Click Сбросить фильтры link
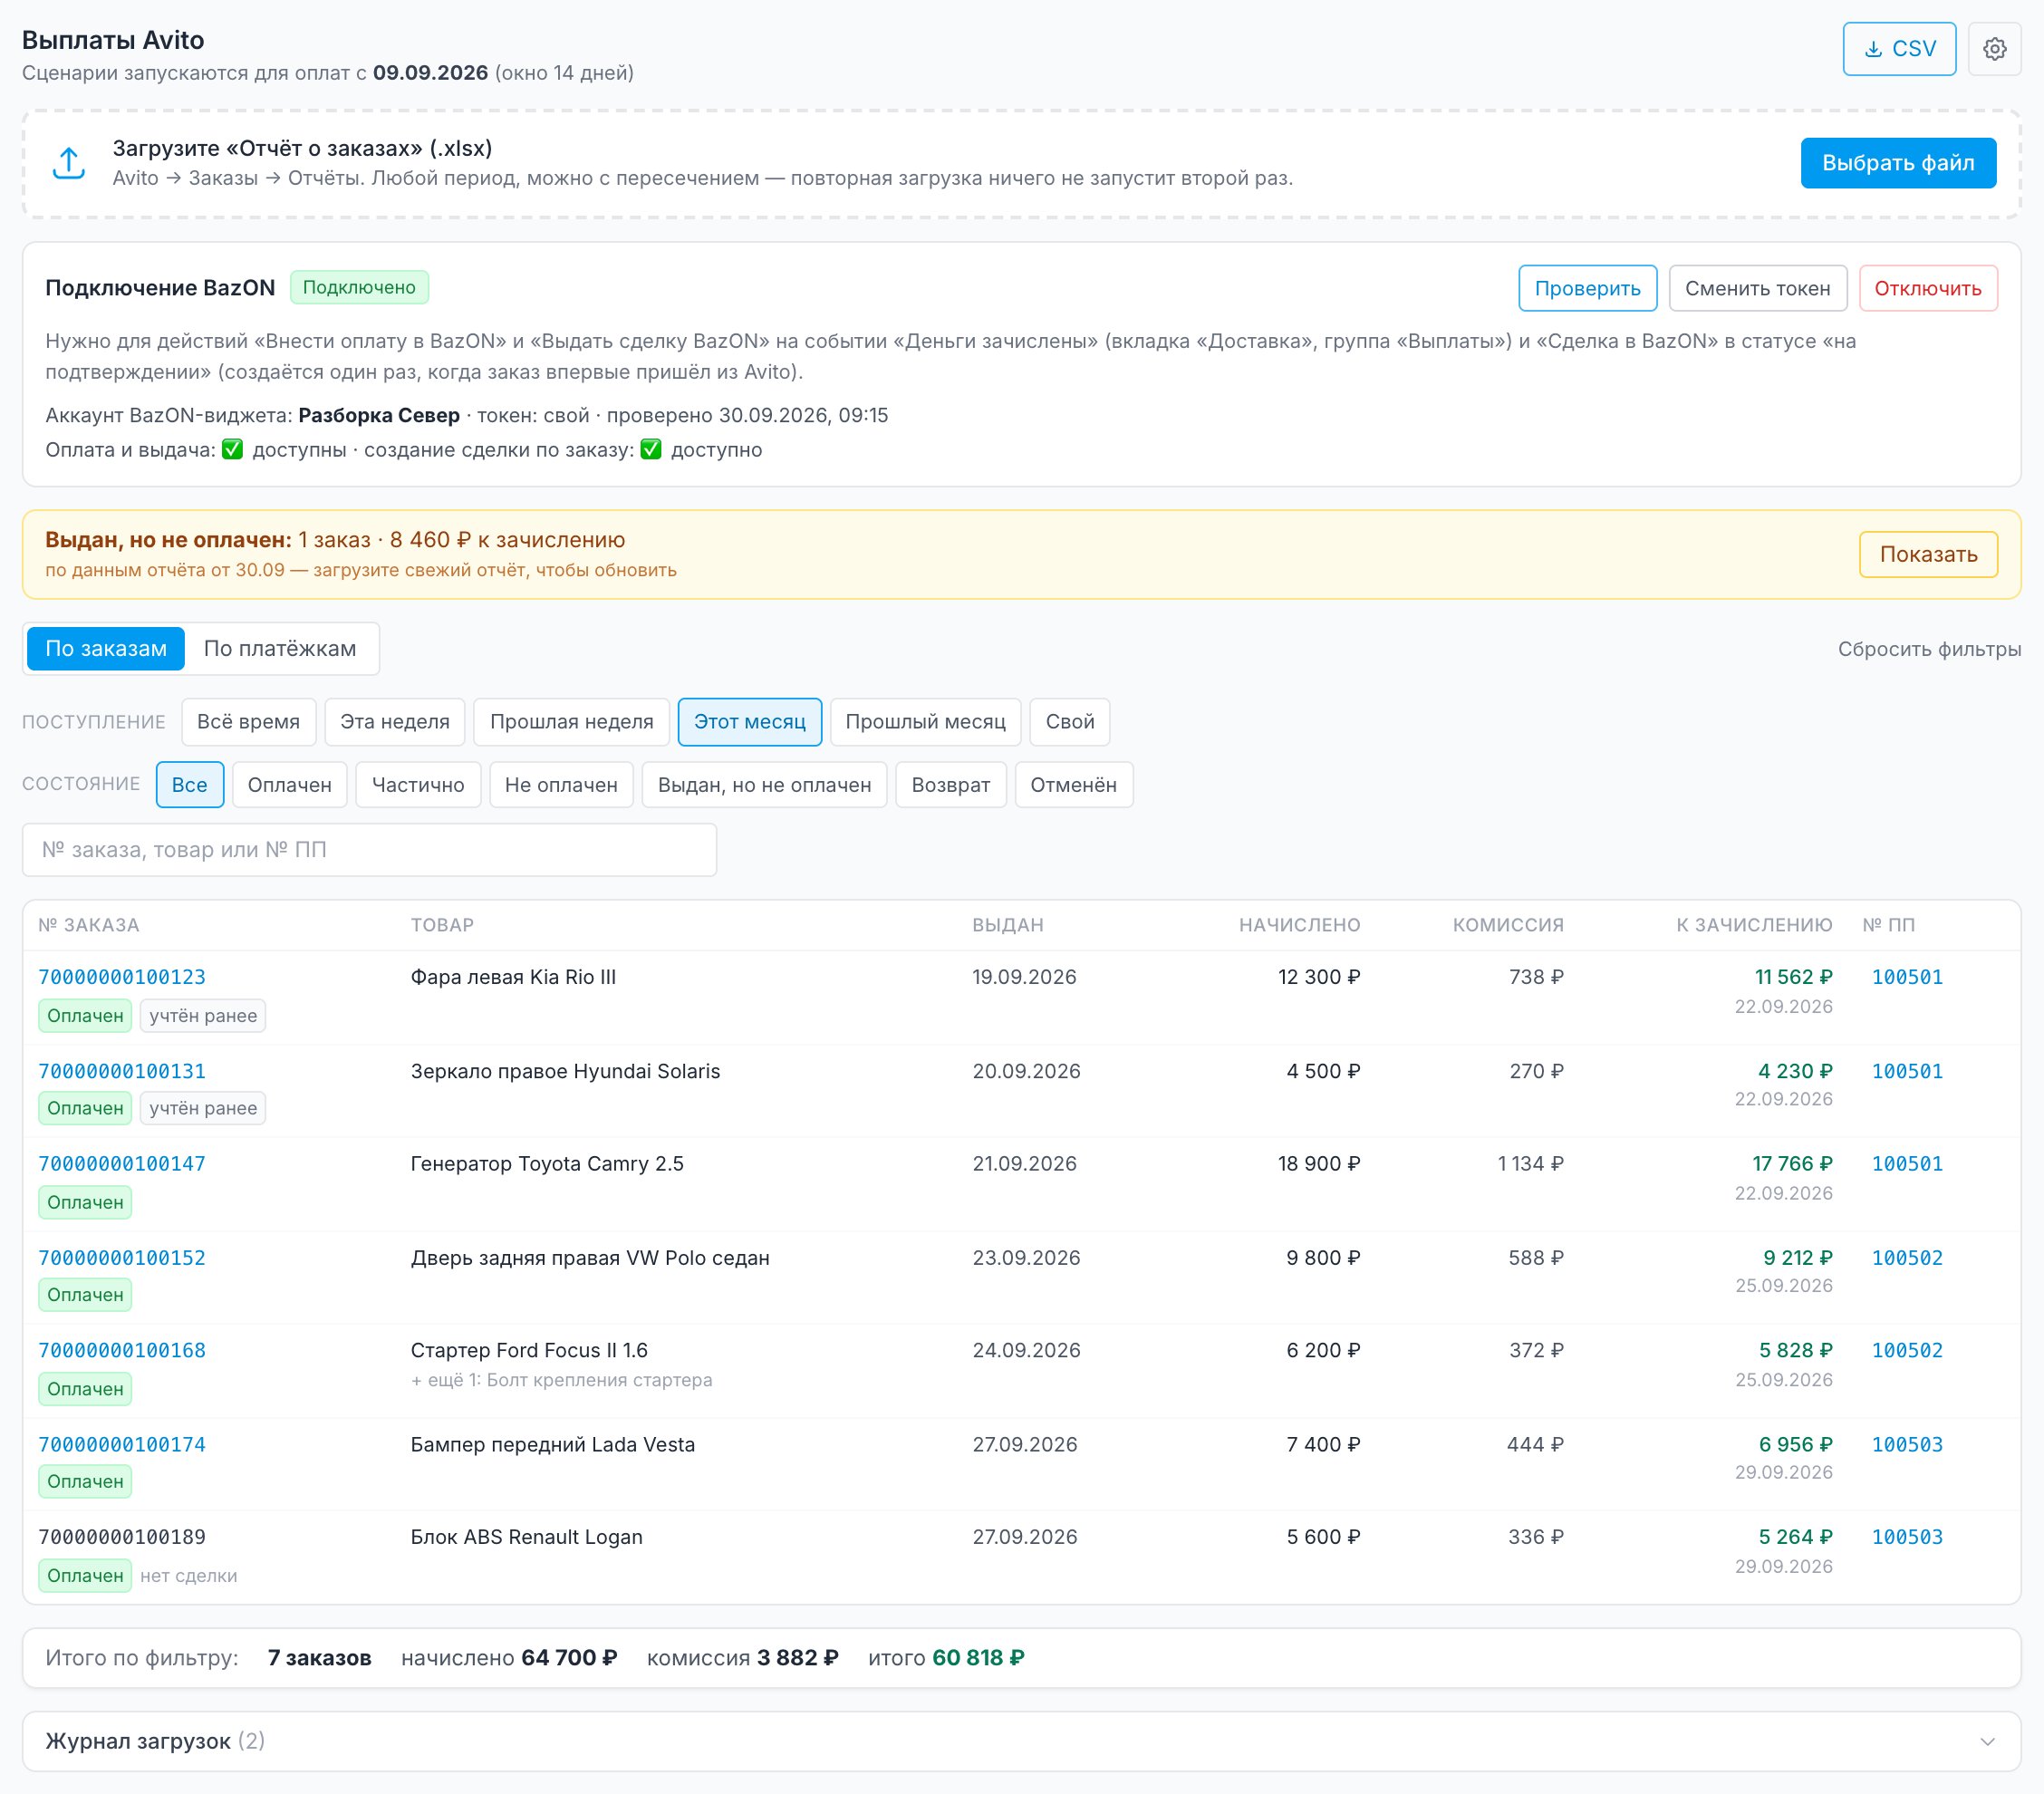The width and height of the screenshot is (2044, 1794). point(1929,649)
